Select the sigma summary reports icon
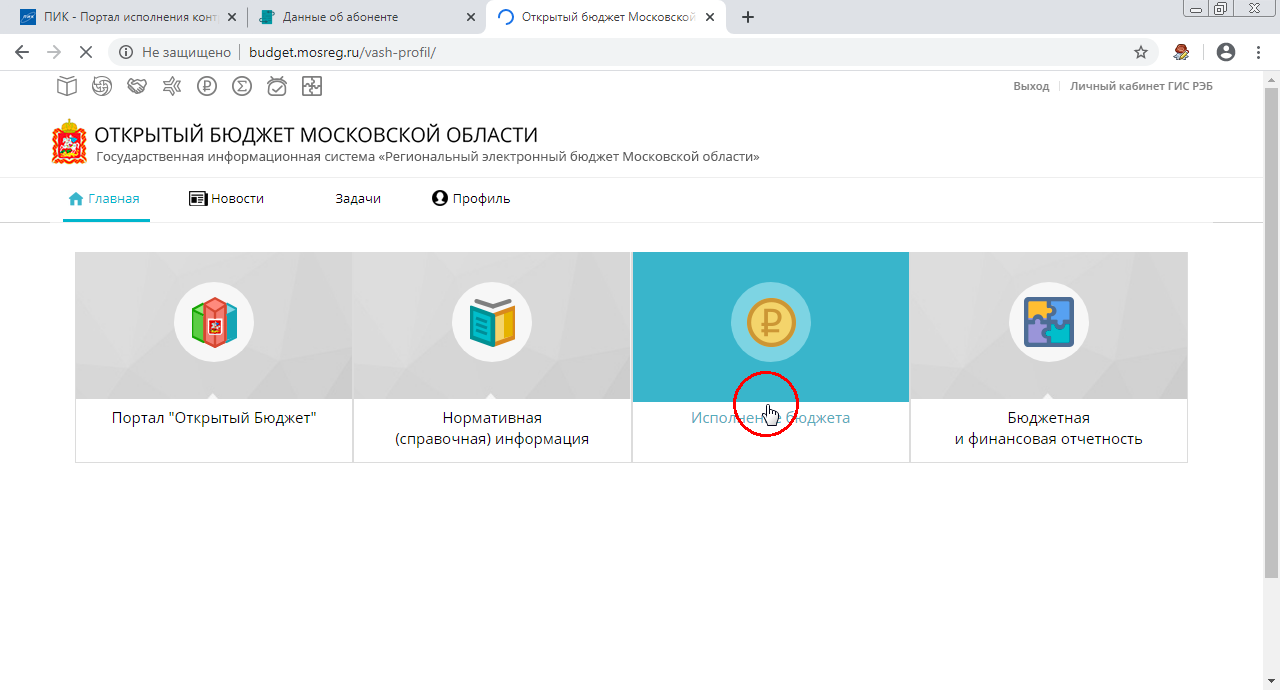1280x690 pixels. click(241, 86)
